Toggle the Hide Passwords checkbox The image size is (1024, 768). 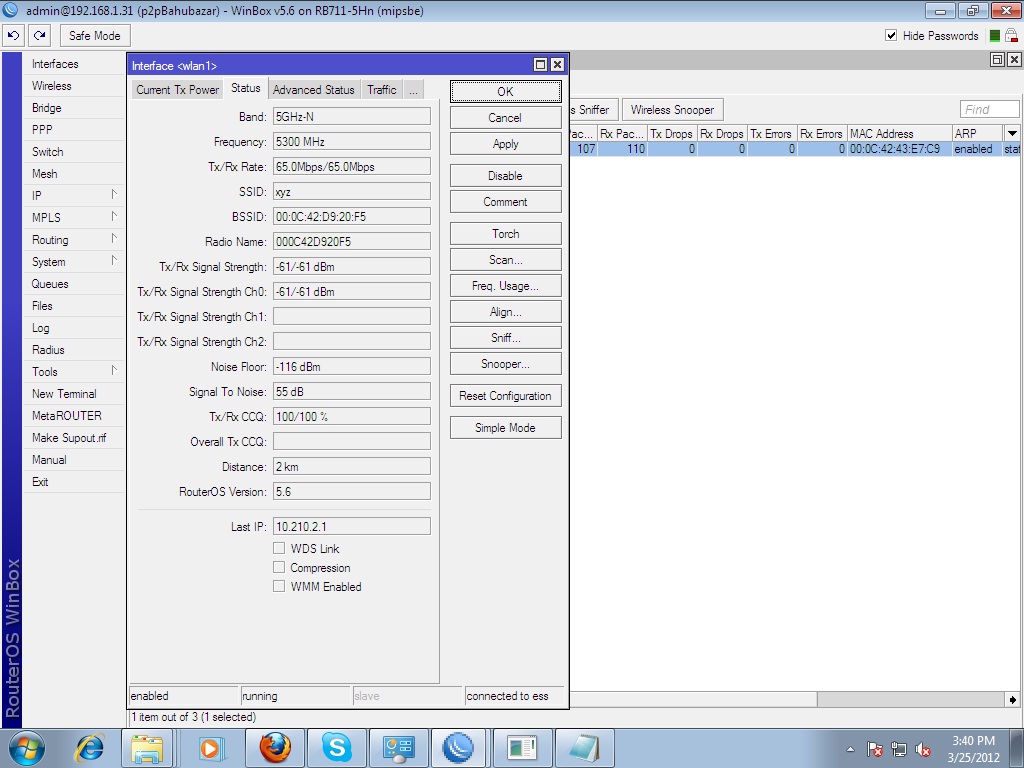tap(890, 35)
